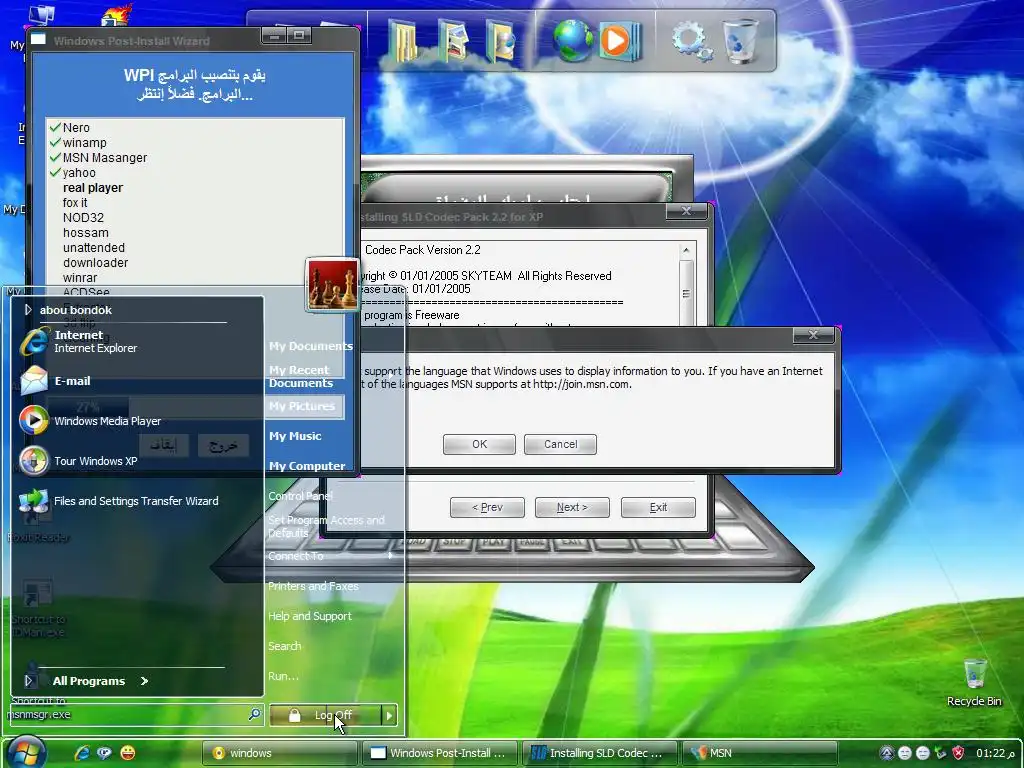Click Exit in the codec installer
This screenshot has height=768, width=1024.
(658, 507)
